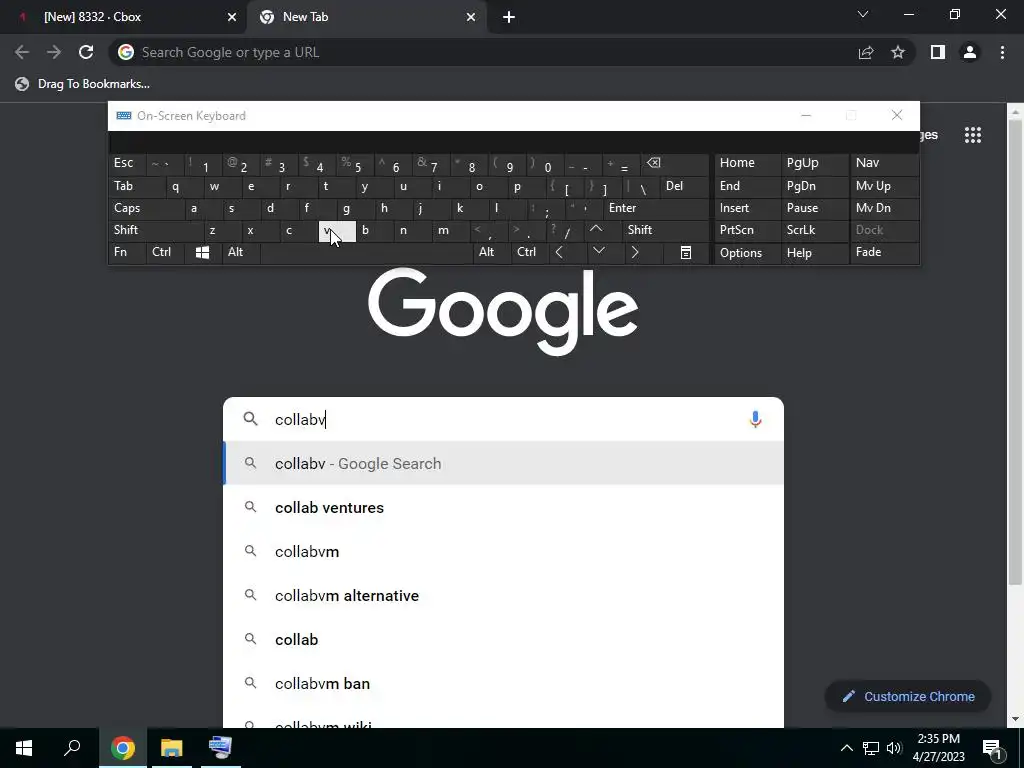Click the Chrome taskbar icon

(x=123, y=748)
